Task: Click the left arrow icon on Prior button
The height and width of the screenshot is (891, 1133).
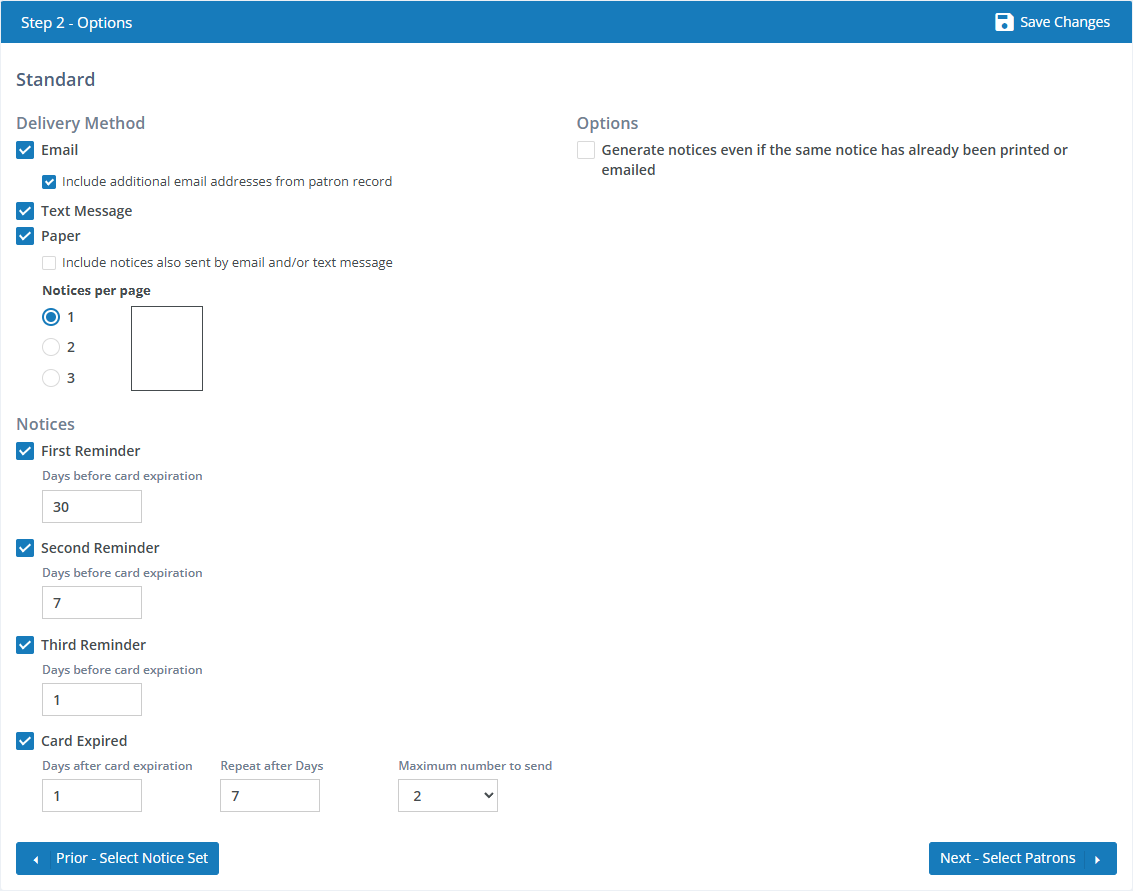Action: point(35,859)
